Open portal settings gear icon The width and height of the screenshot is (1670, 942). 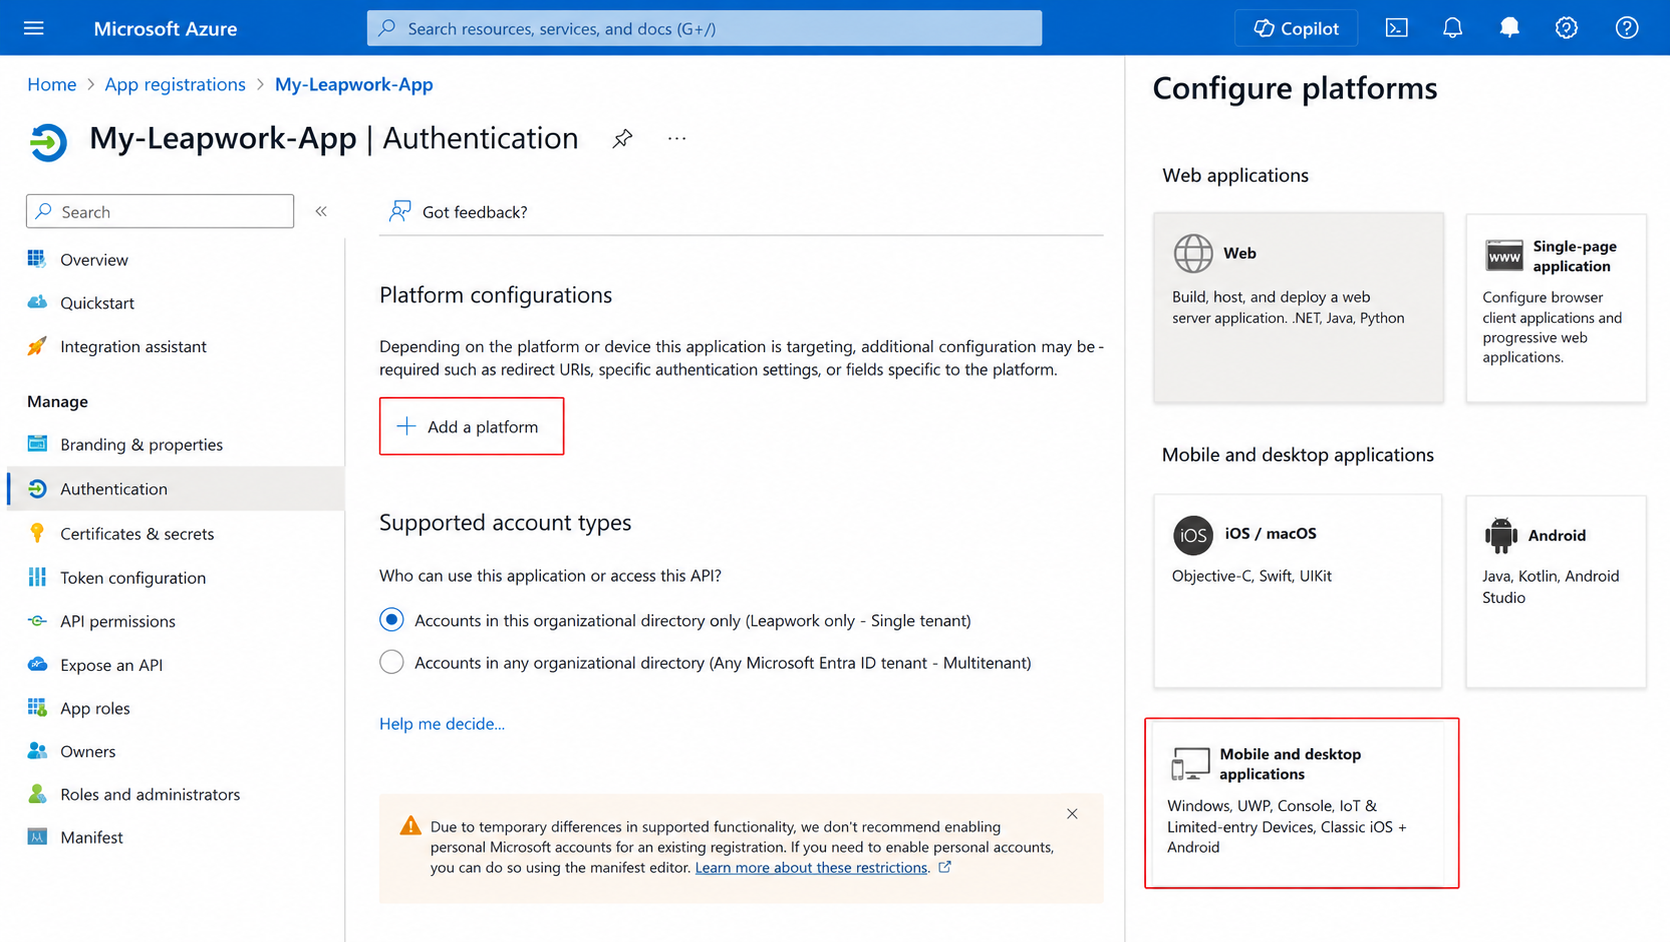(x=1566, y=28)
